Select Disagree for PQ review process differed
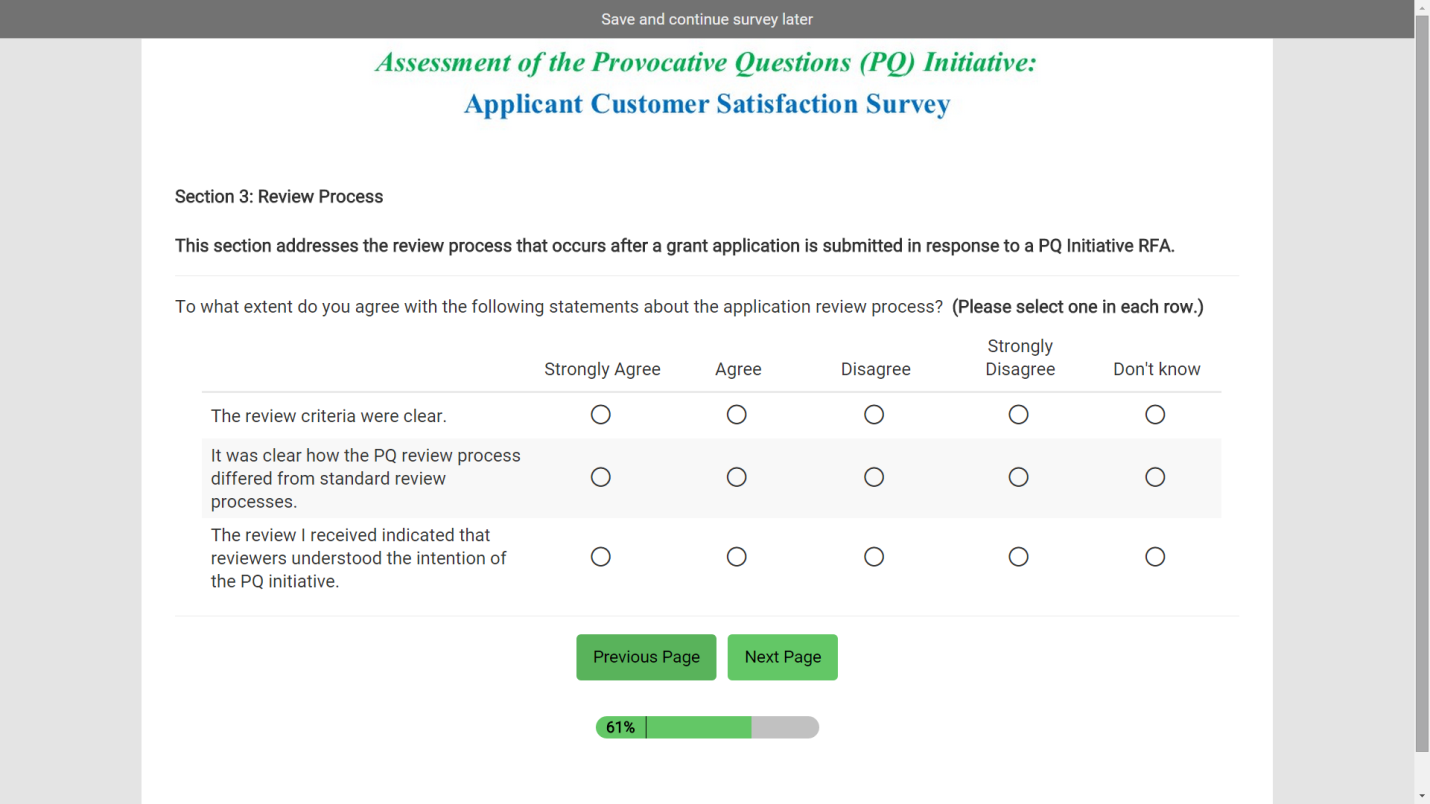1430x804 pixels. [874, 478]
